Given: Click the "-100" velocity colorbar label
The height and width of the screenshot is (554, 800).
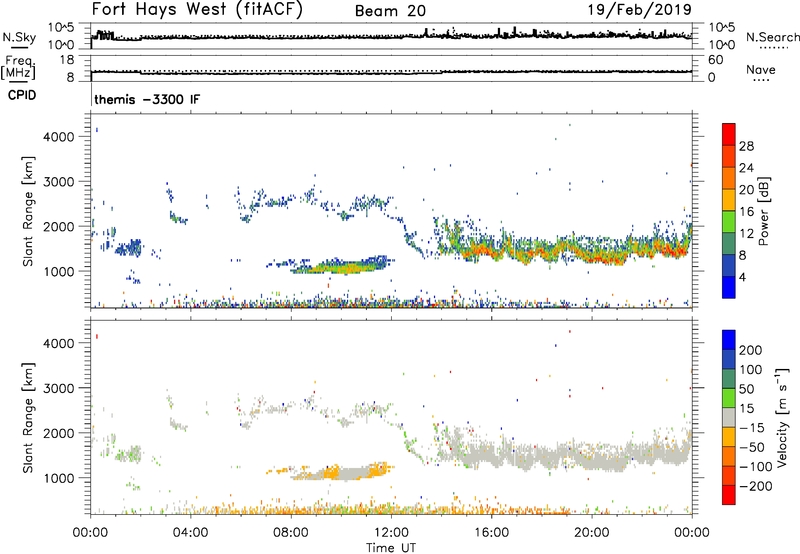Looking at the screenshot, I should 756,467.
